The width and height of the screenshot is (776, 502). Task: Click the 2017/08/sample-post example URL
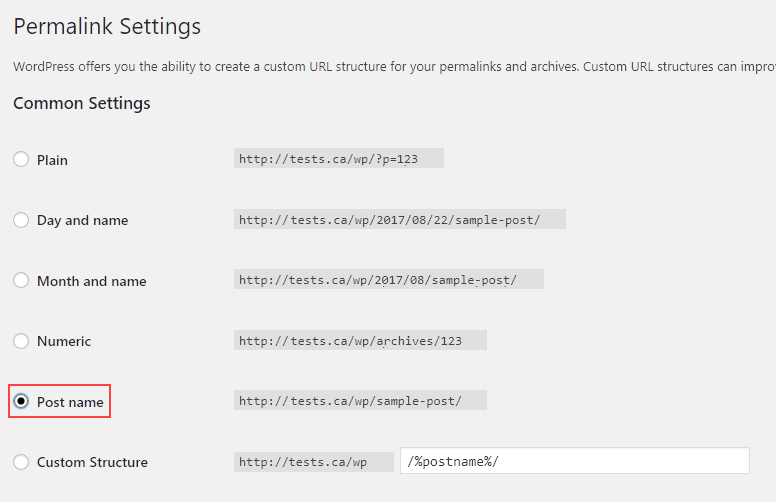388,280
